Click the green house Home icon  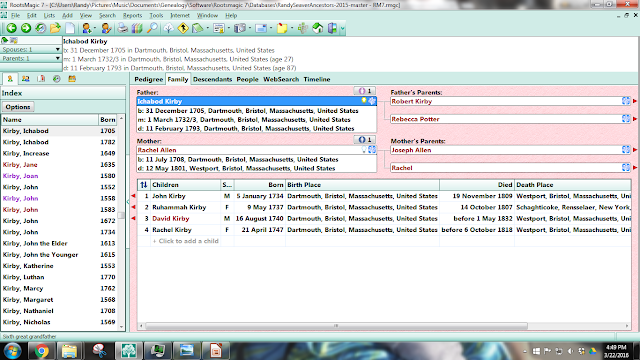click(x=318, y=28)
